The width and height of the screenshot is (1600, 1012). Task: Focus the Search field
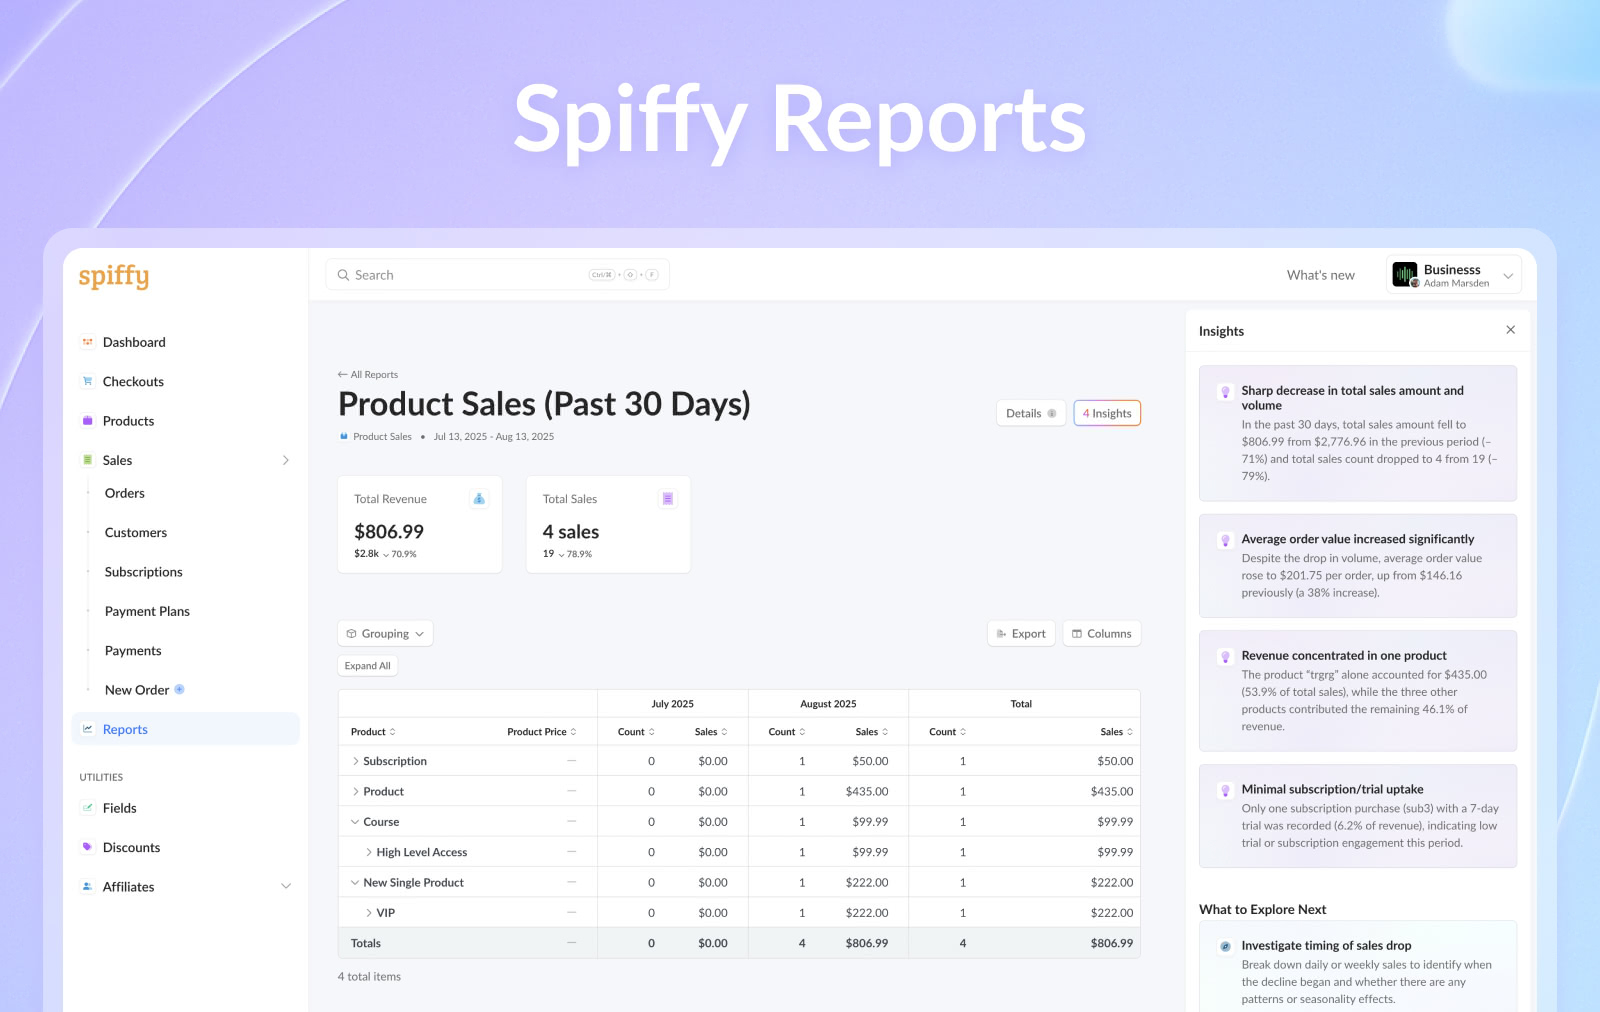click(497, 275)
